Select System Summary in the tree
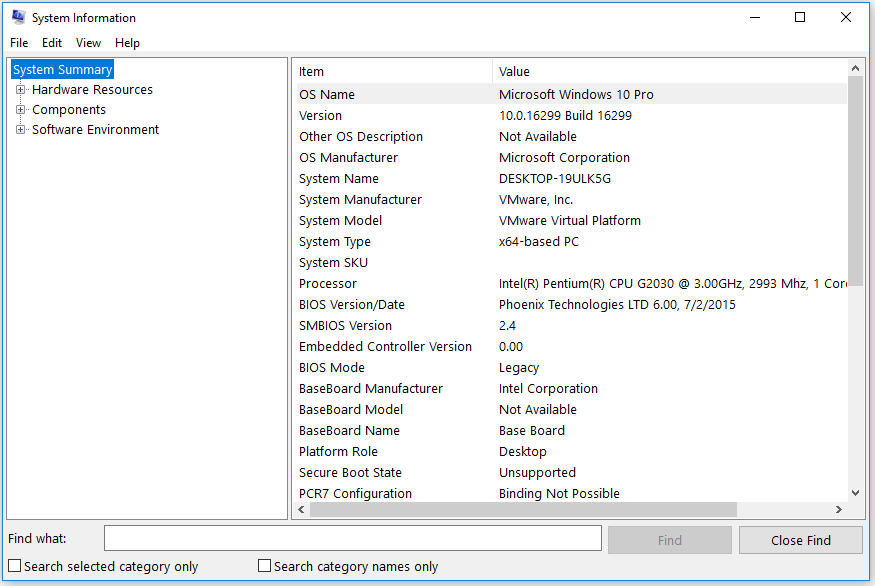 [x=62, y=69]
